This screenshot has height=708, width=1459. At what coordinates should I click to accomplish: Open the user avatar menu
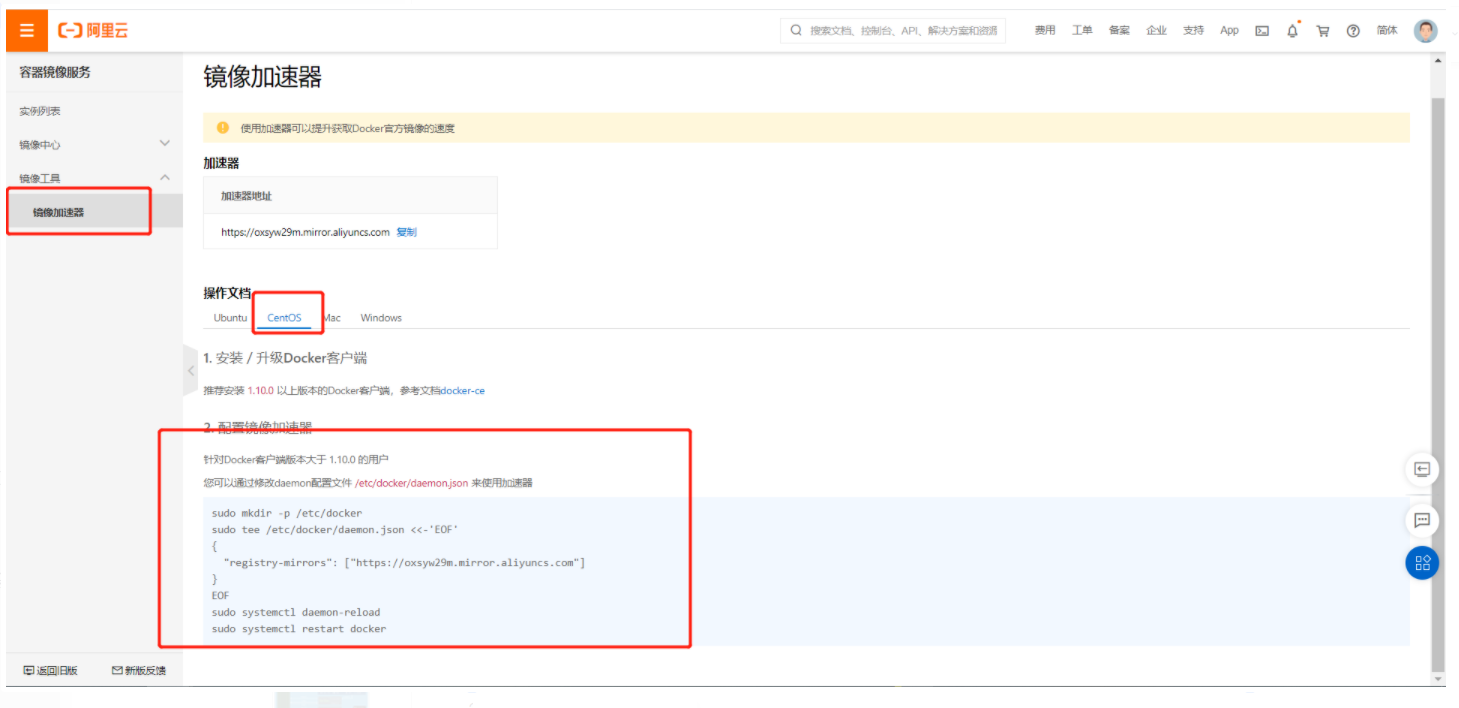(1426, 31)
